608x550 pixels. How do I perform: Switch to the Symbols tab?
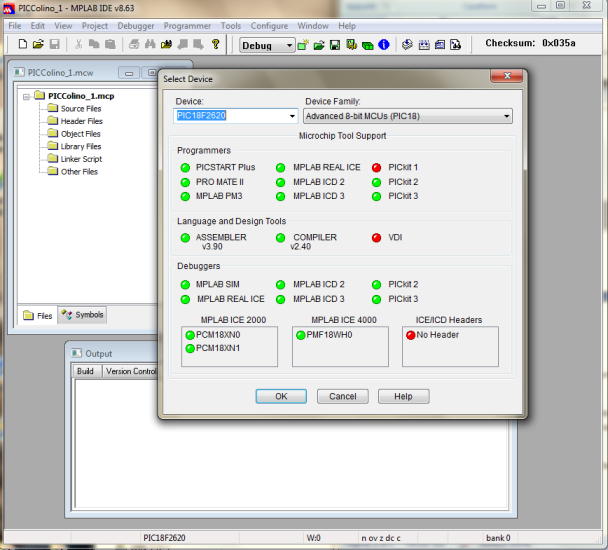click(82, 315)
